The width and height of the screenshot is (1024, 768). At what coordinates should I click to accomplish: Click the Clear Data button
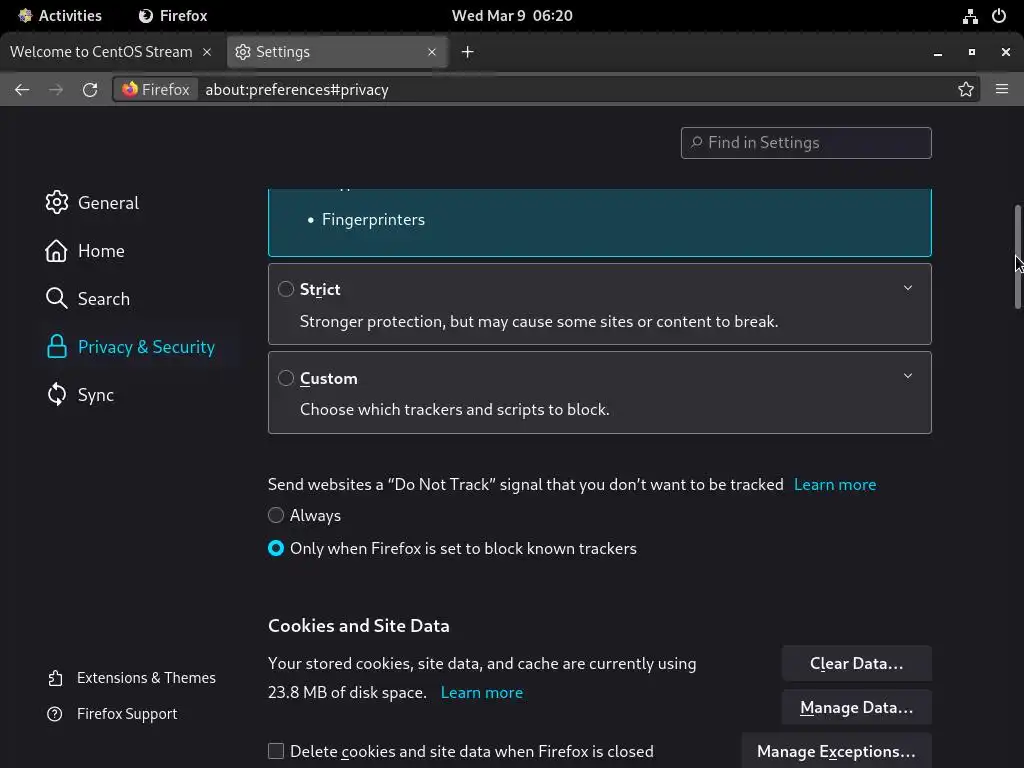856,663
